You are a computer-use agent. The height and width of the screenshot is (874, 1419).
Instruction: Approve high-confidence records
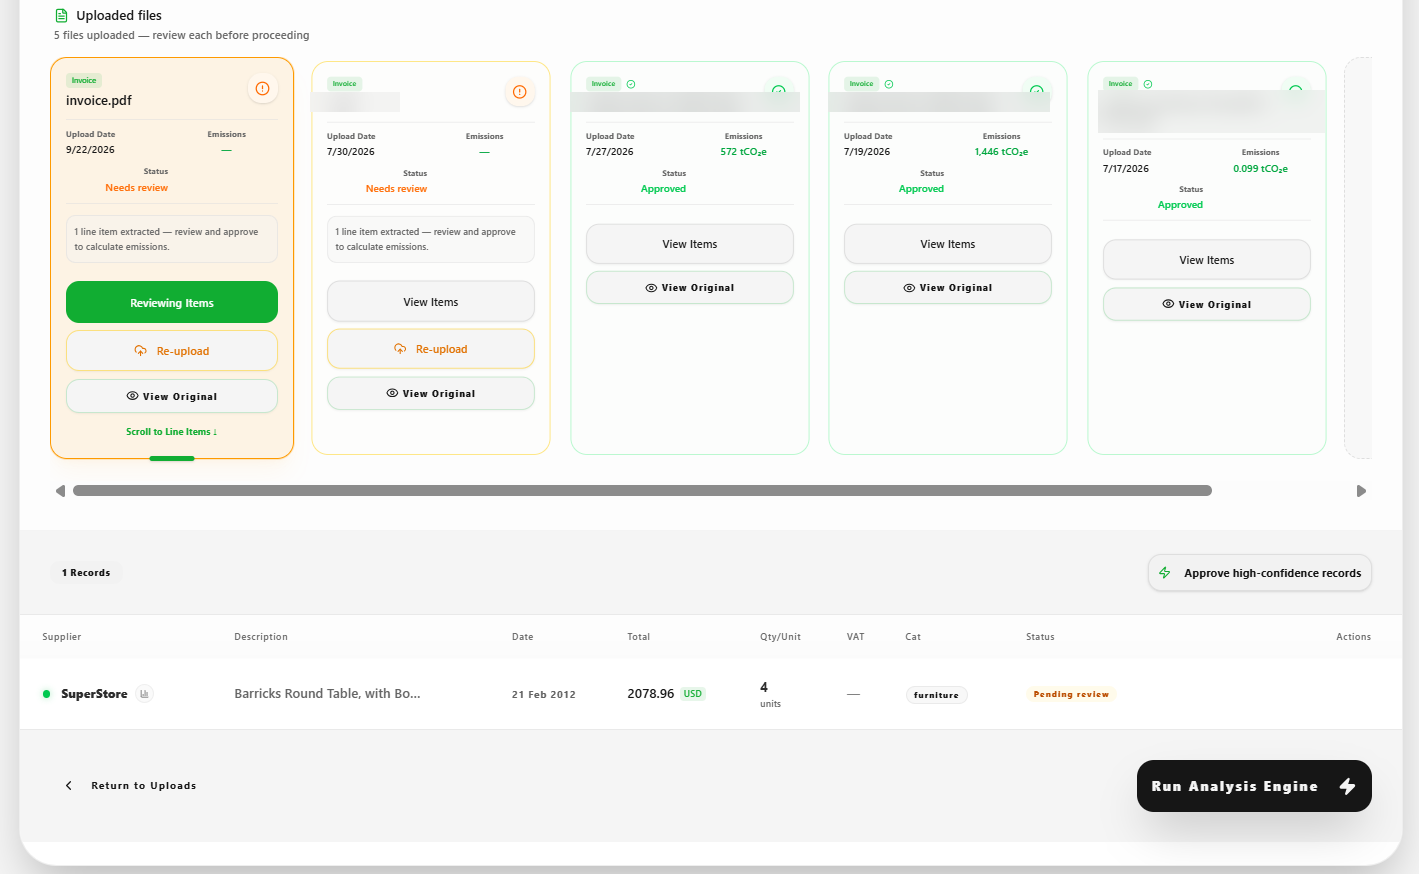click(1260, 573)
